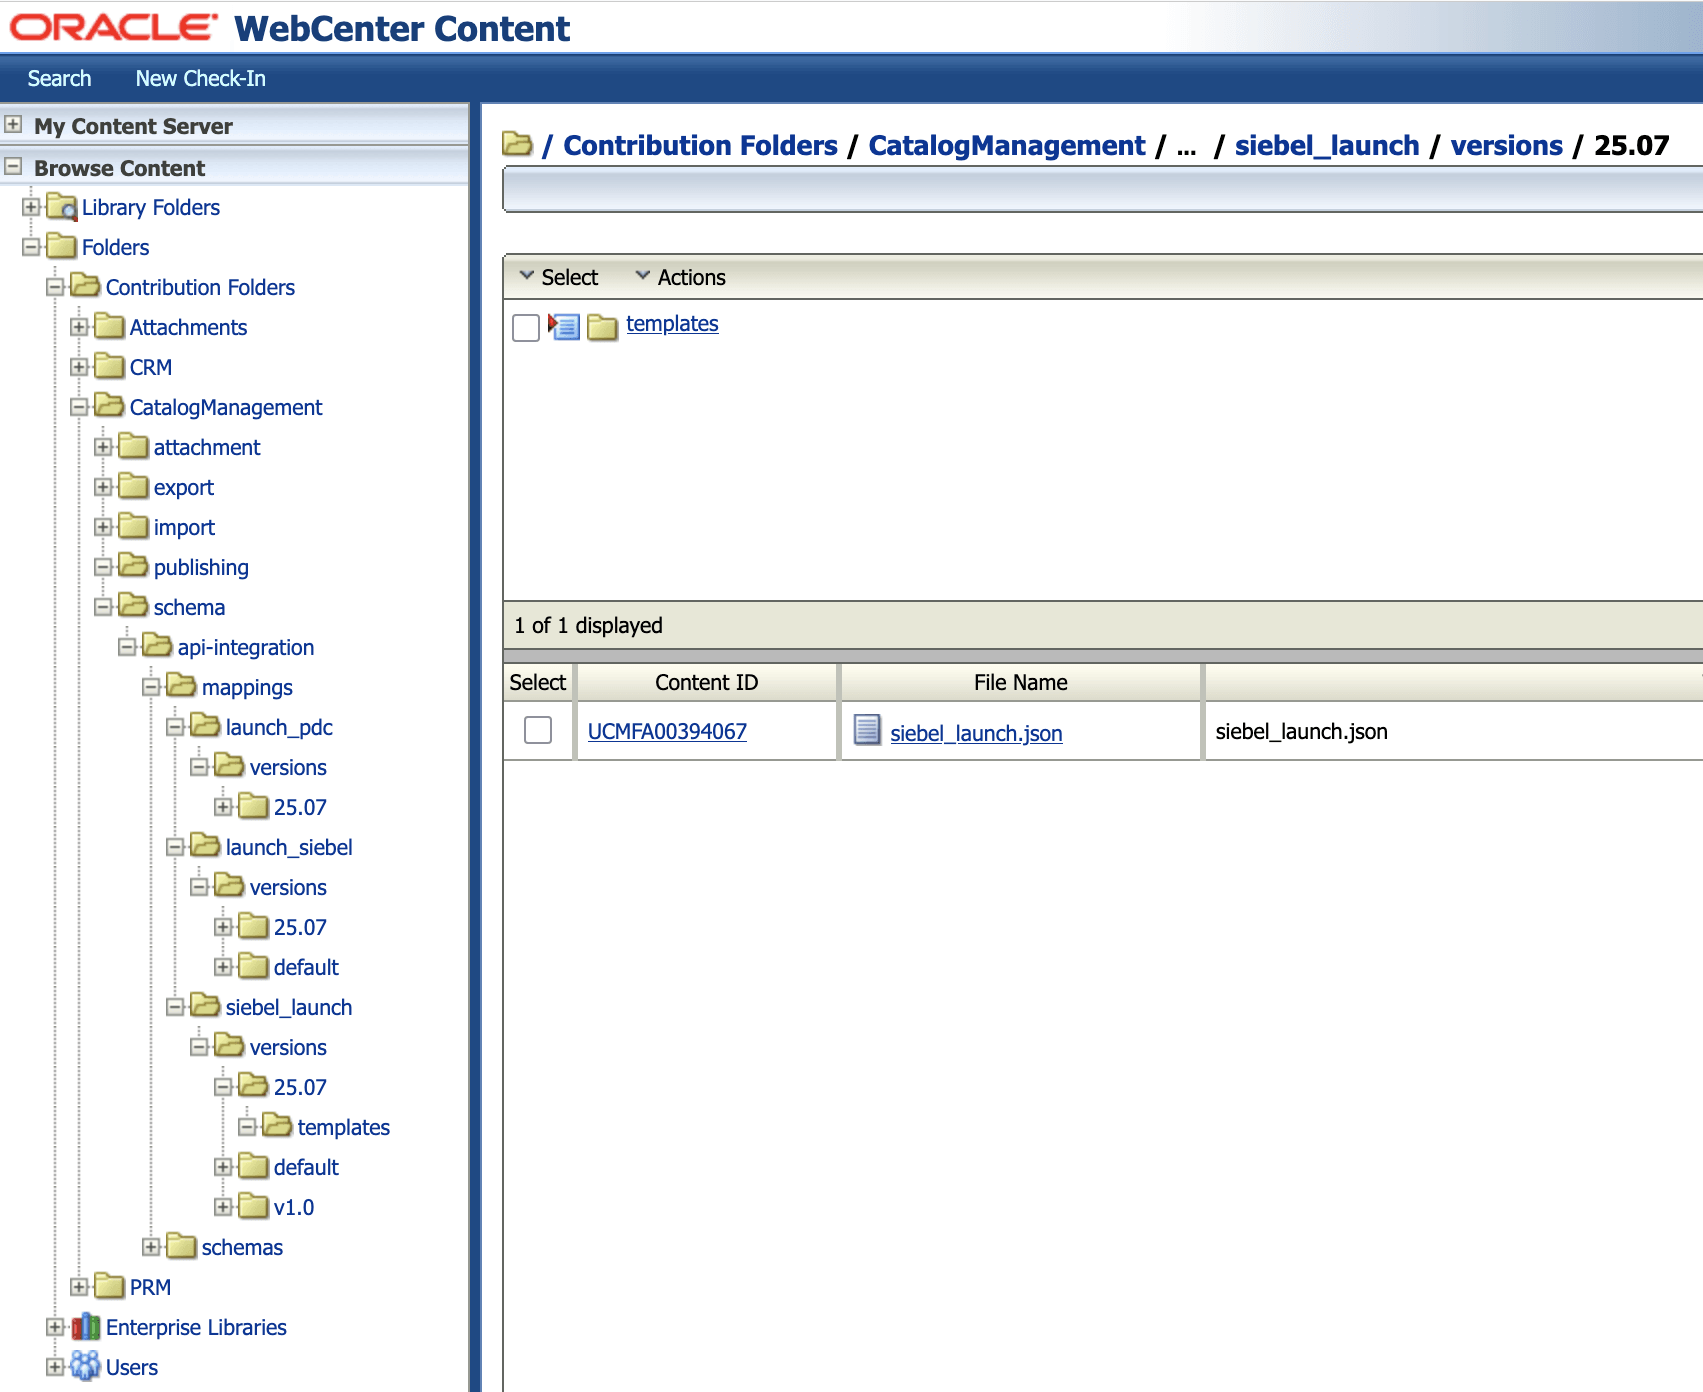
Task: Expand the PRM tree node
Action: click(79, 1287)
